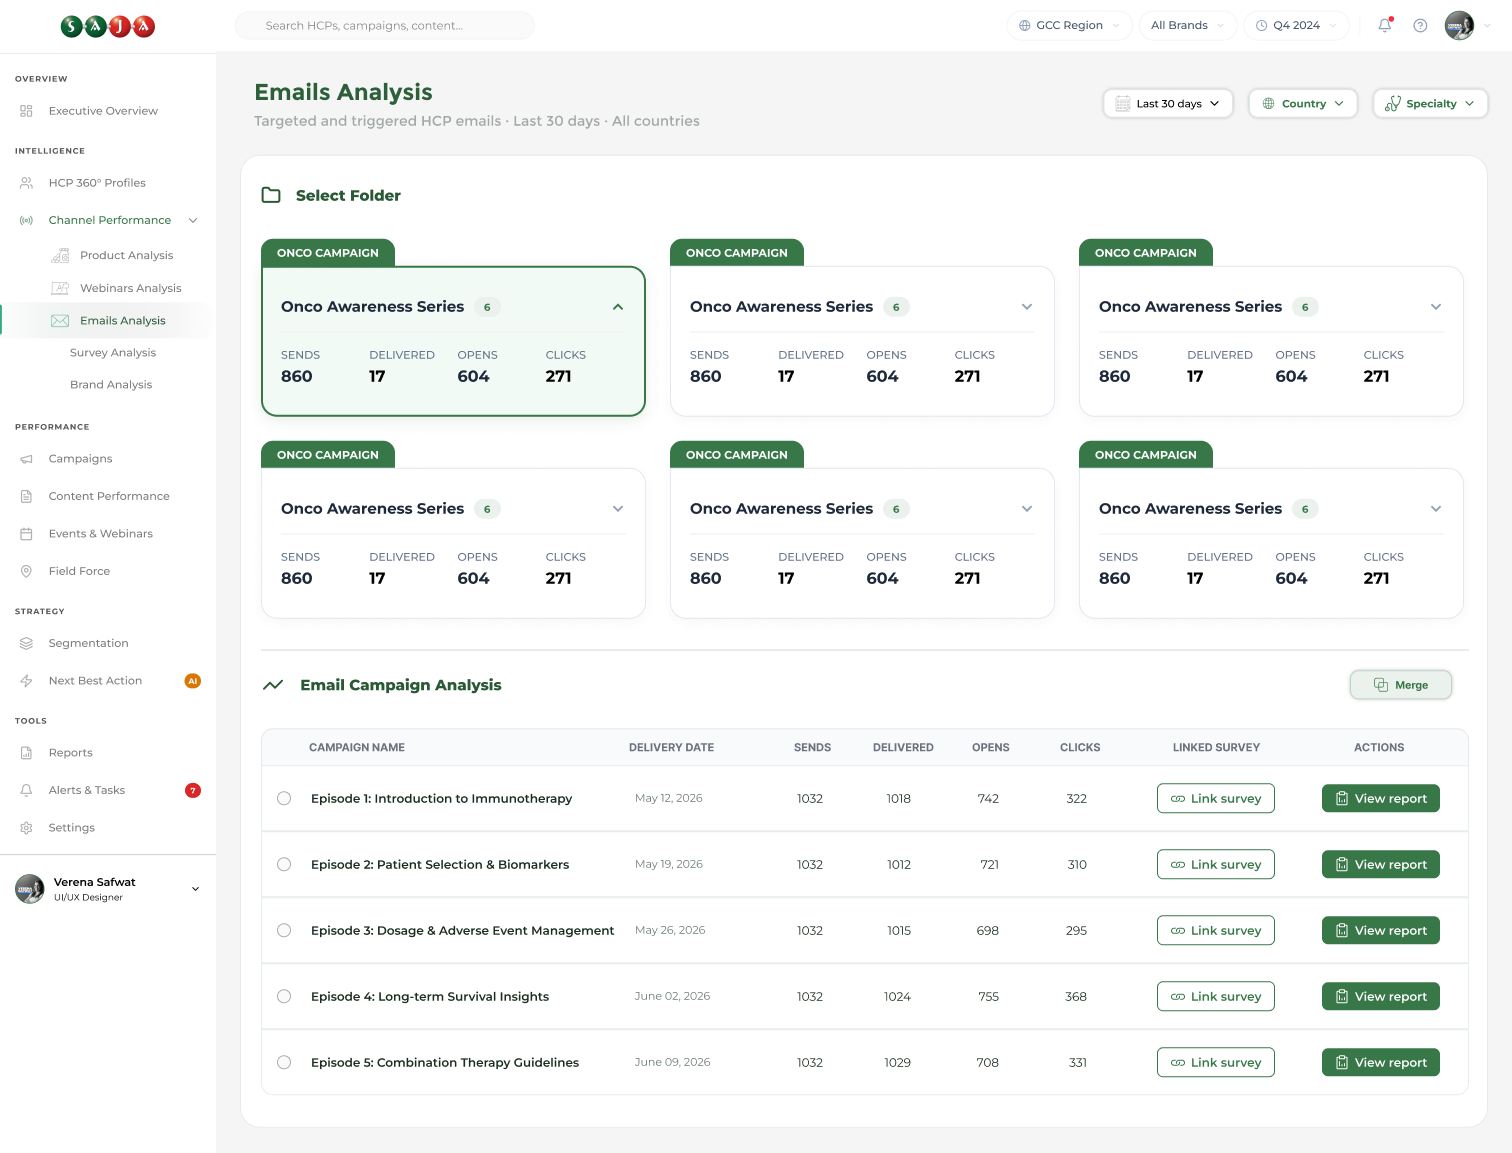Select the Episode 5 radio button

284,1062
